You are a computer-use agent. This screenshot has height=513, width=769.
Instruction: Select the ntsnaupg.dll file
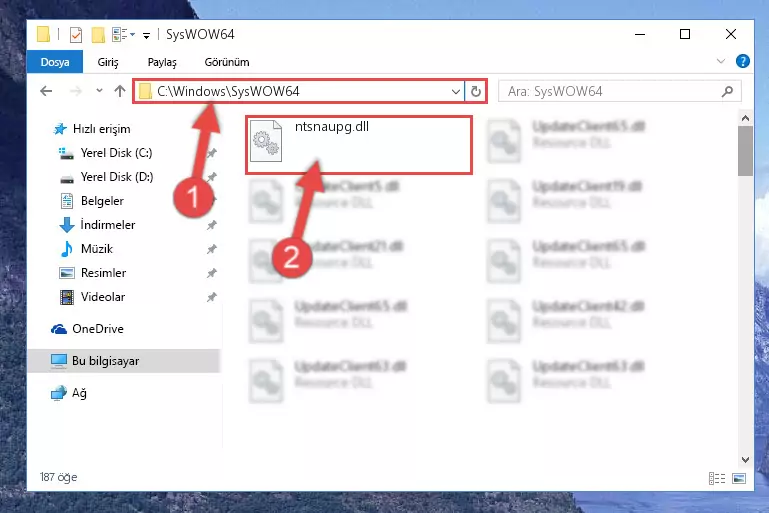coord(359,145)
